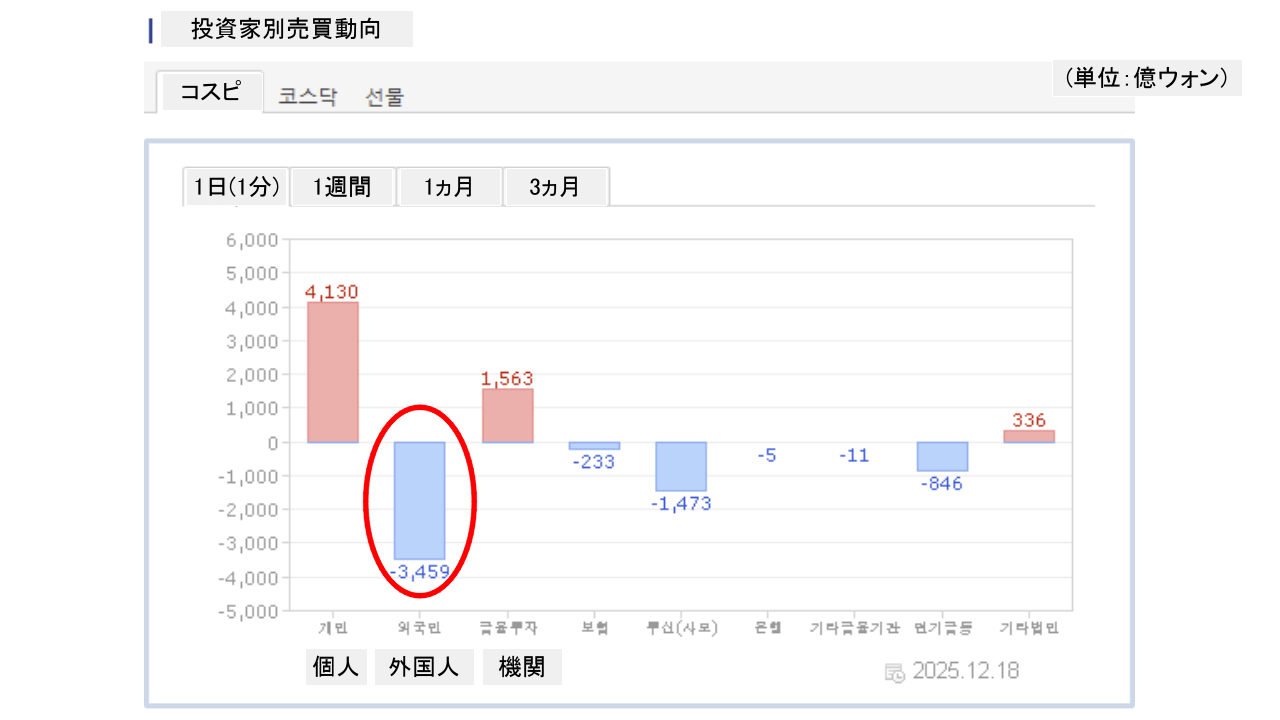1280x720 pixels.
Task: Click the 2025.12.18 date text
Action: (965, 671)
